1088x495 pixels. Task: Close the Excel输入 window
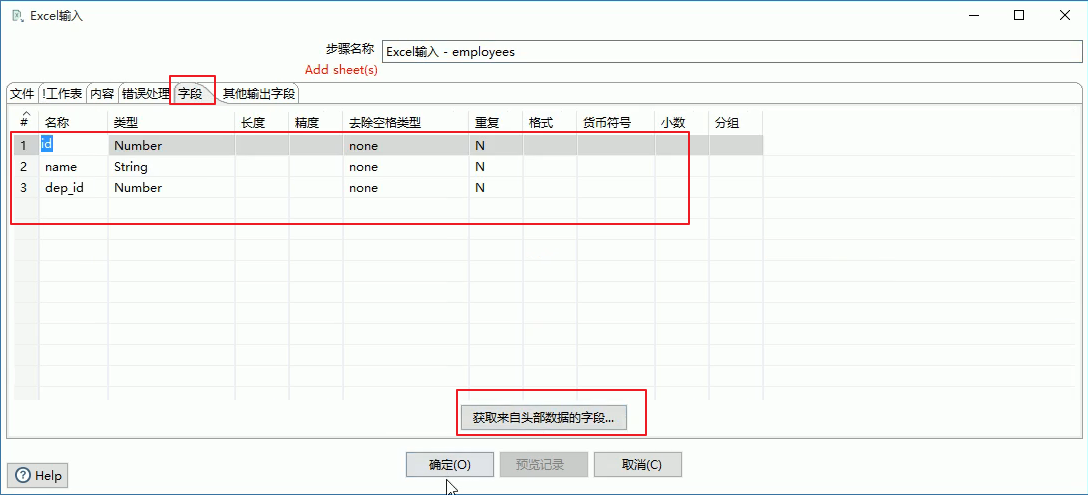(1064, 15)
